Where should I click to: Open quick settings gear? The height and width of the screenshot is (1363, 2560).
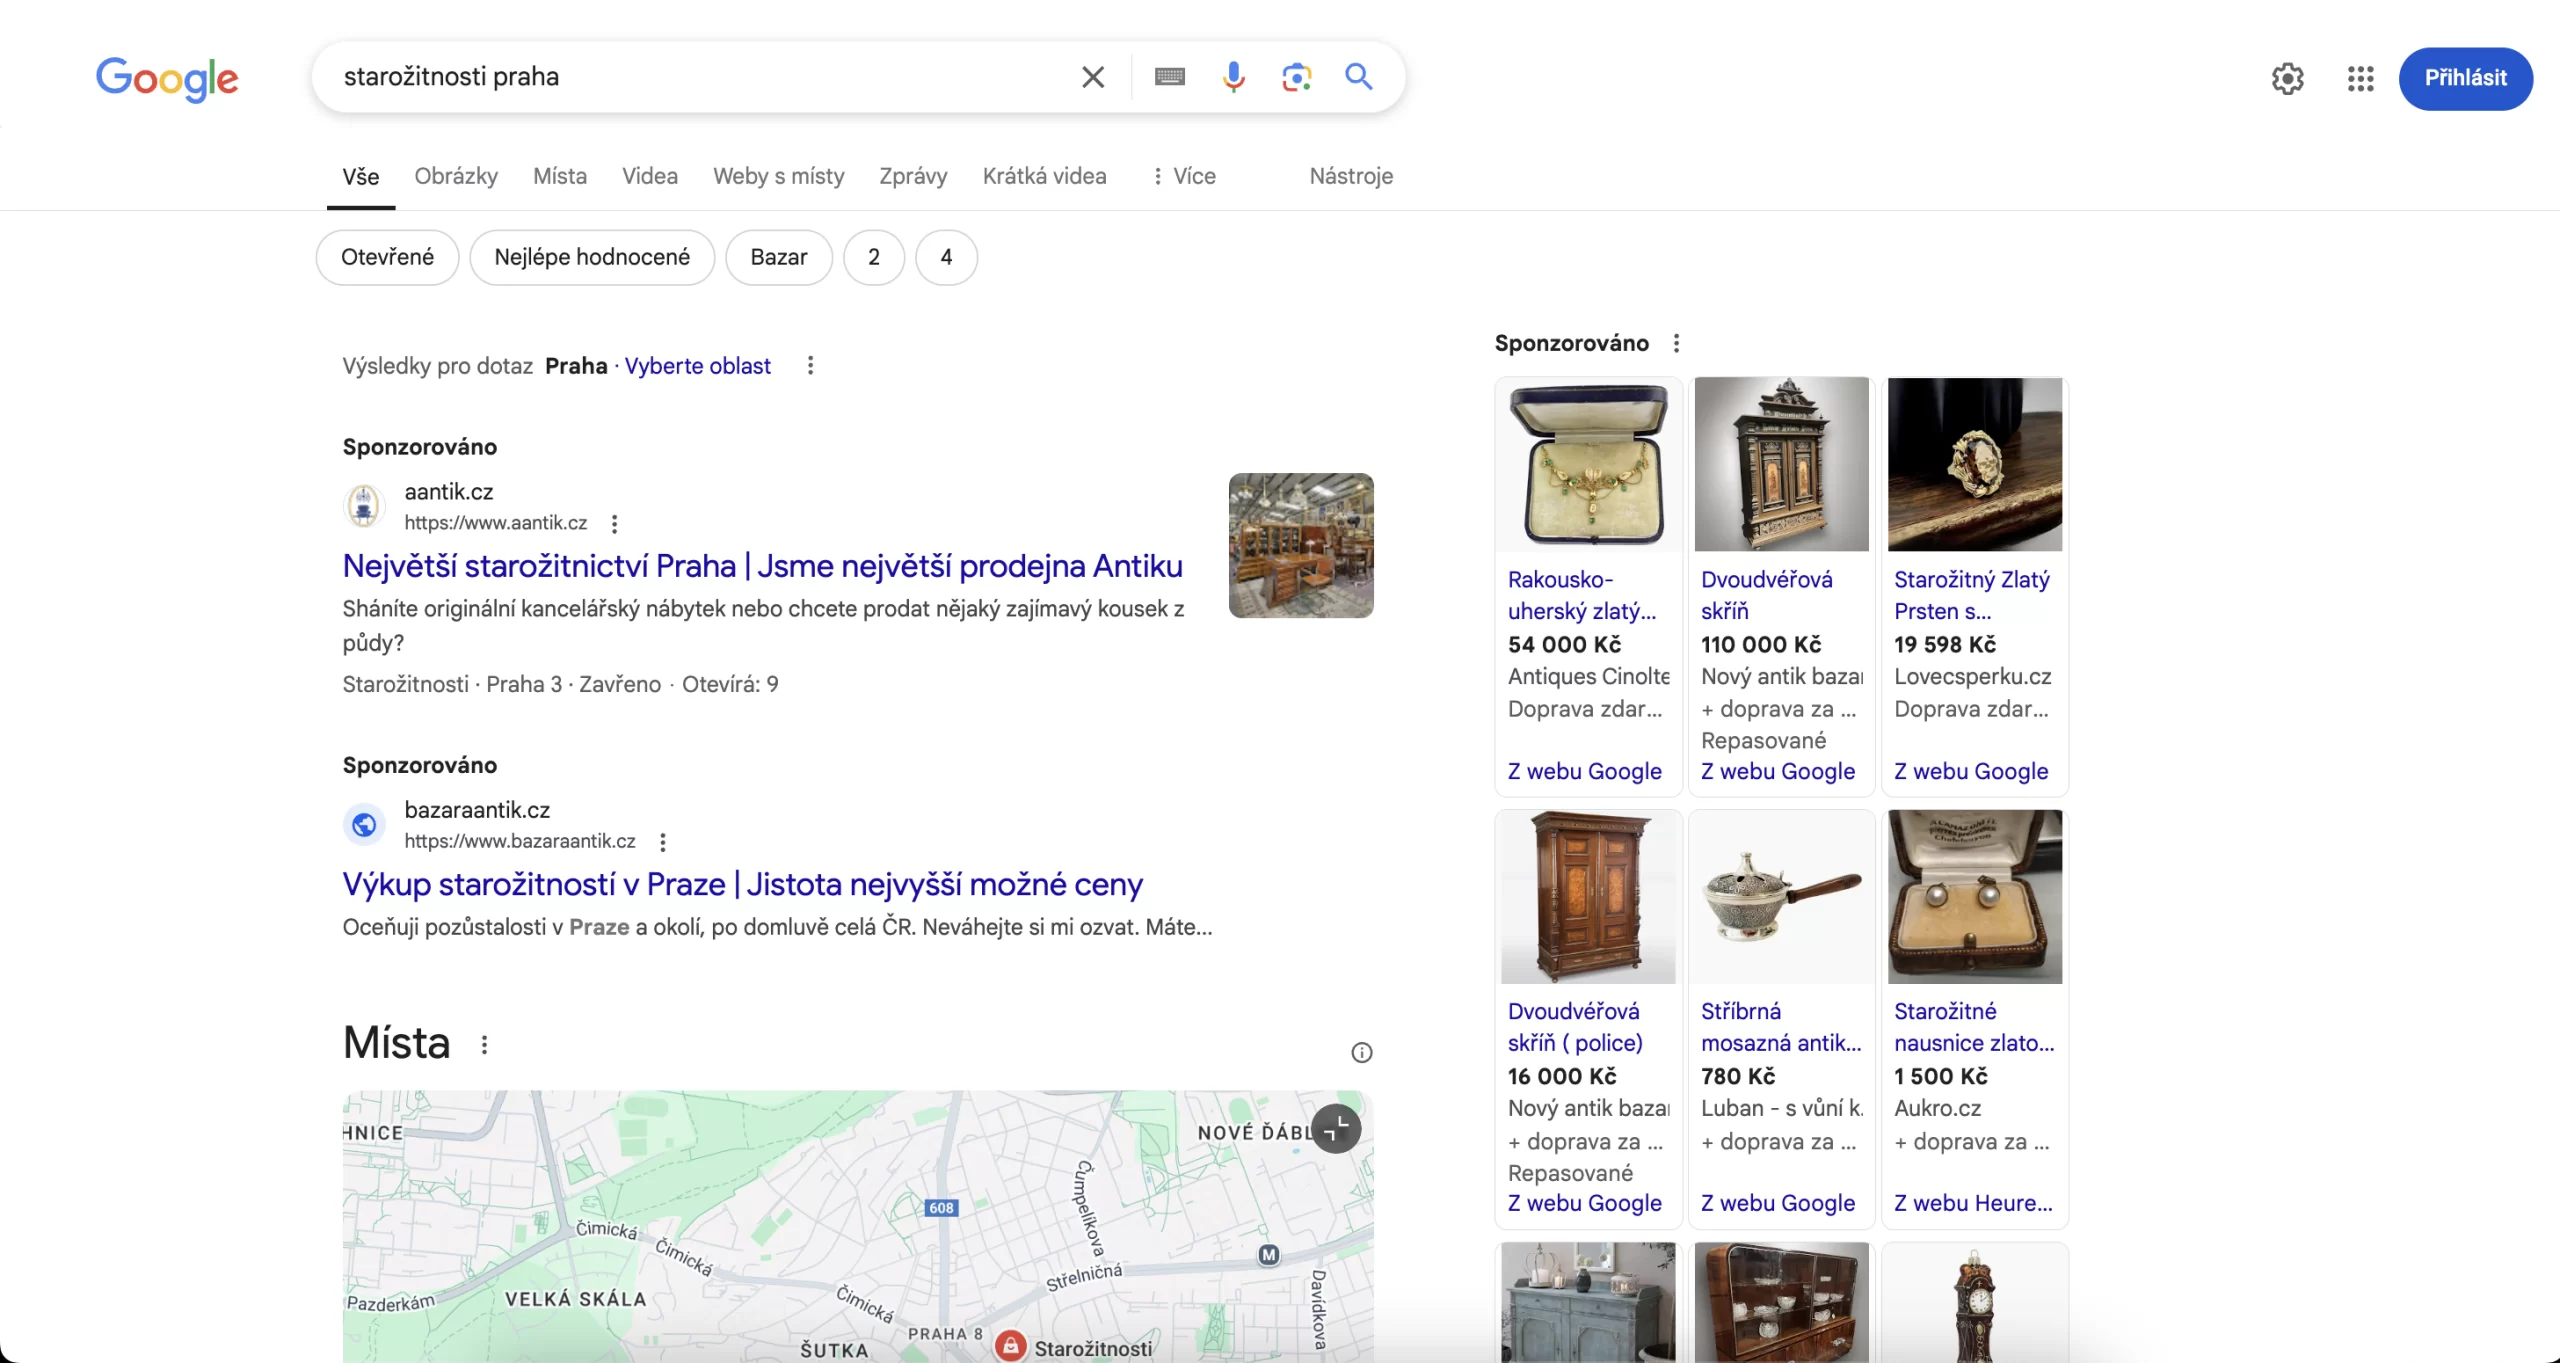click(2287, 79)
